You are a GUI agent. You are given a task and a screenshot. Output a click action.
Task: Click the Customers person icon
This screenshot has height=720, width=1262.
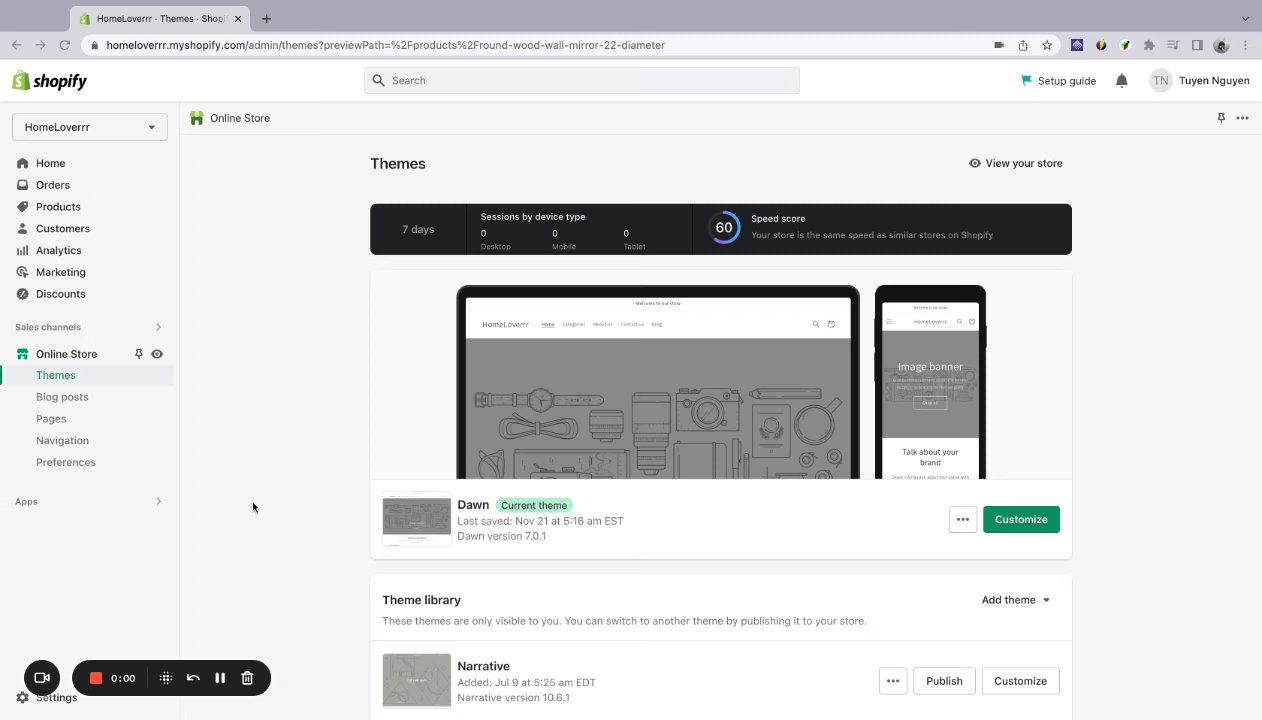23,229
